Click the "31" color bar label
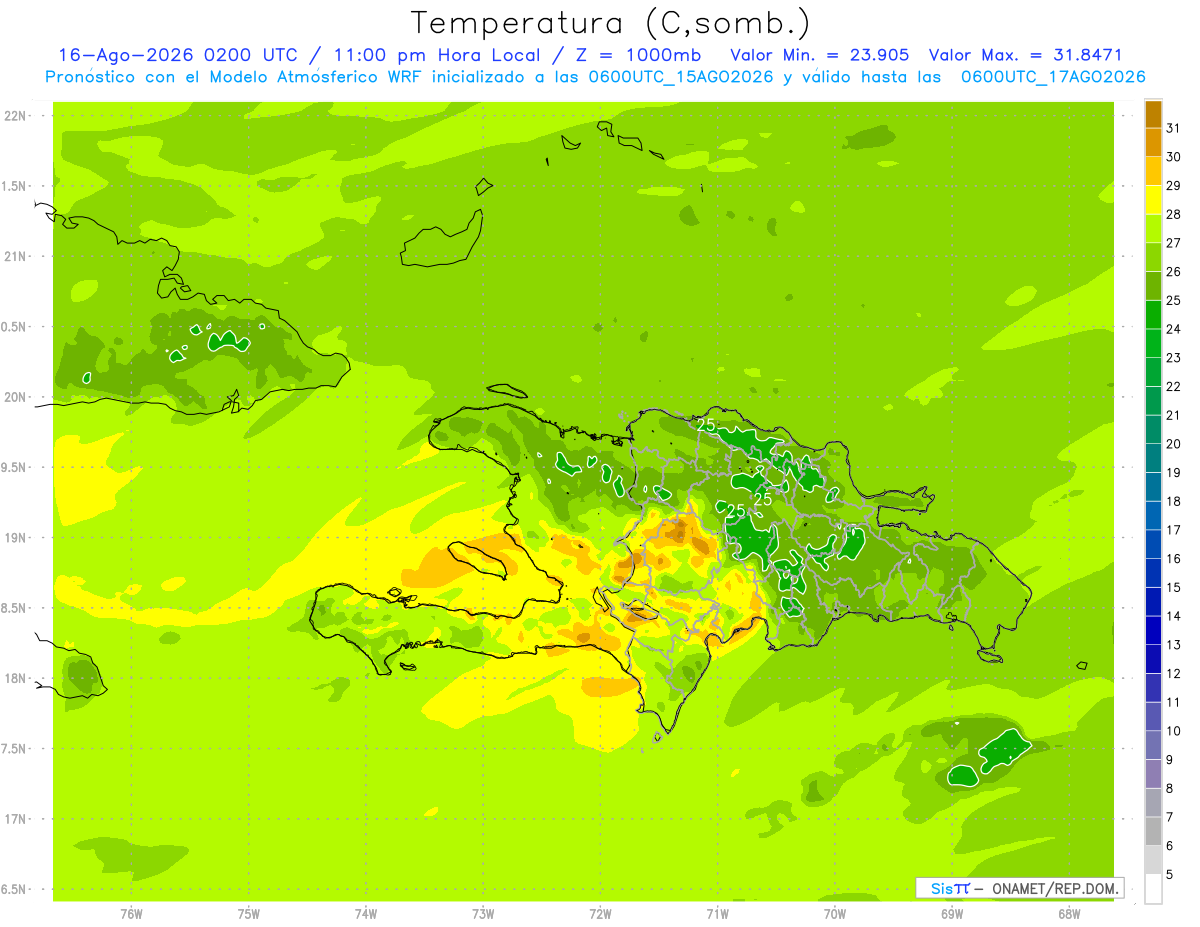This screenshot has width=1200, height=927. pyautogui.click(x=1174, y=128)
